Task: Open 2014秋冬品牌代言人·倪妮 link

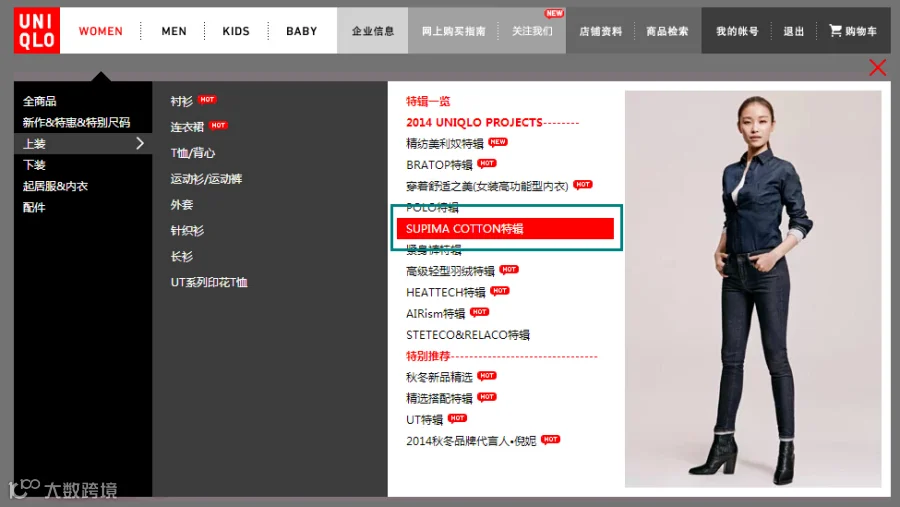Action: (471, 441)
